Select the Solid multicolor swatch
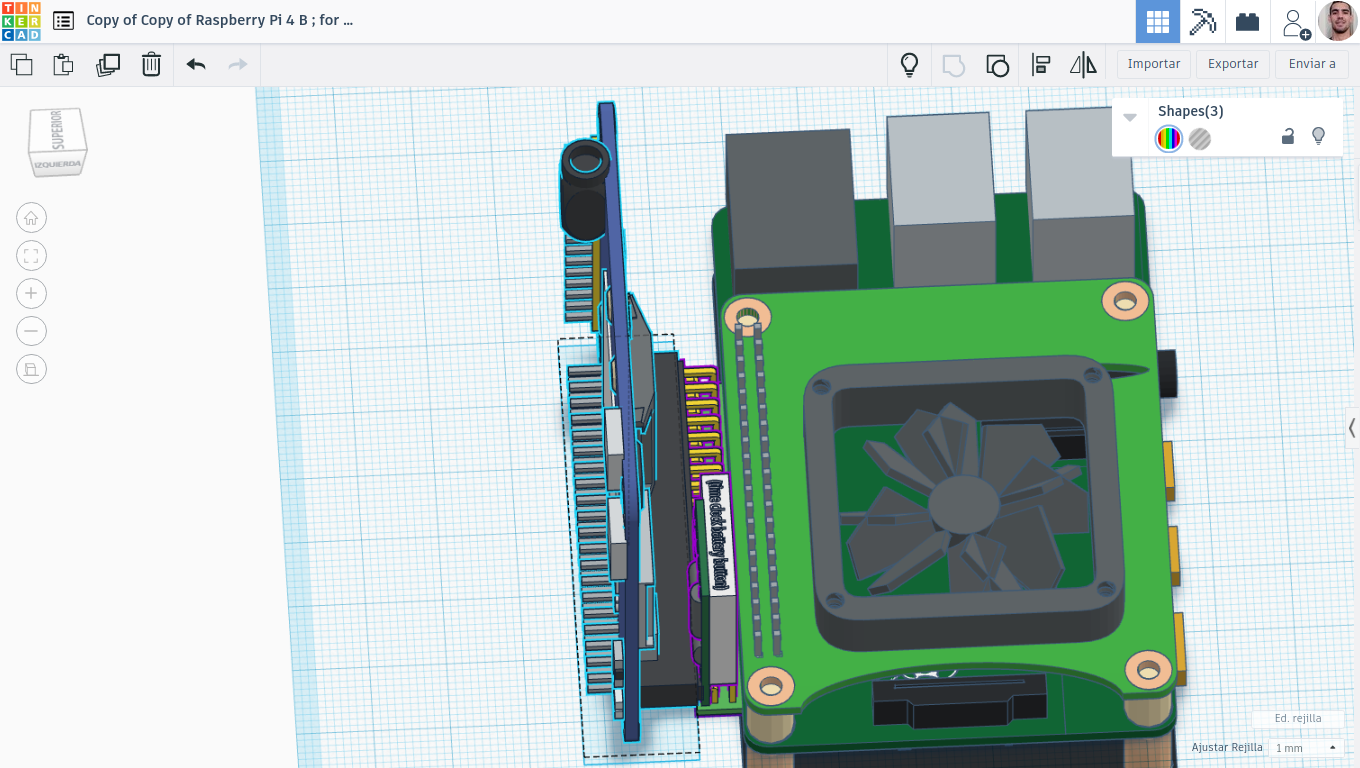 pos(1168,138)
